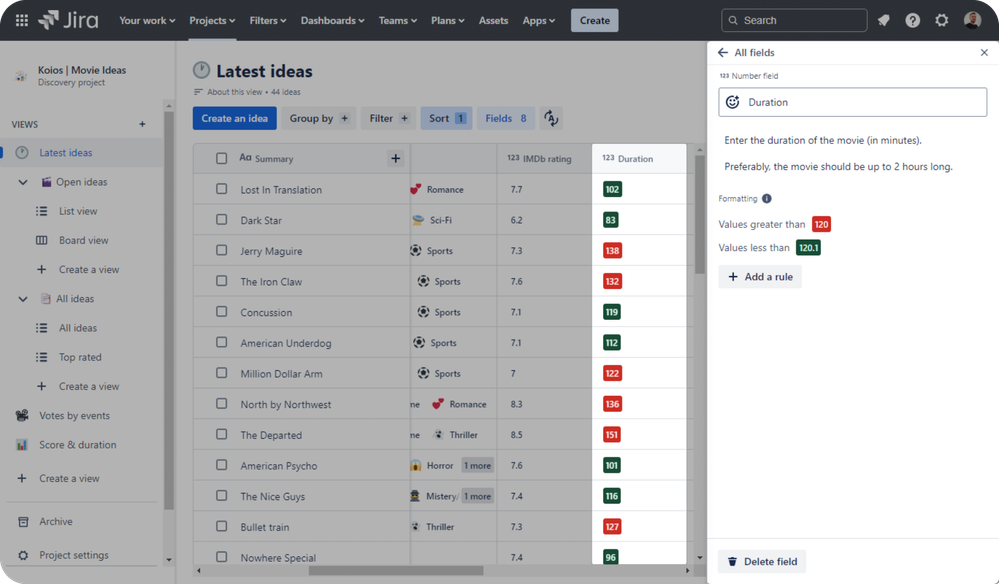Click the Duration field name input
999x584 pixels.
pos(852,102)
